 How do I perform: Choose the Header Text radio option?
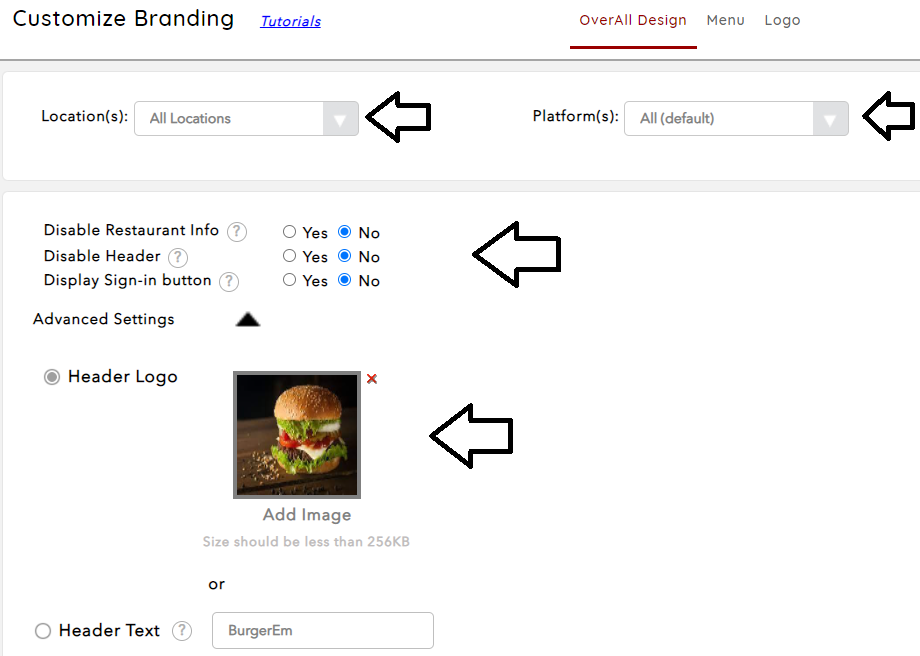coord(43,631)
